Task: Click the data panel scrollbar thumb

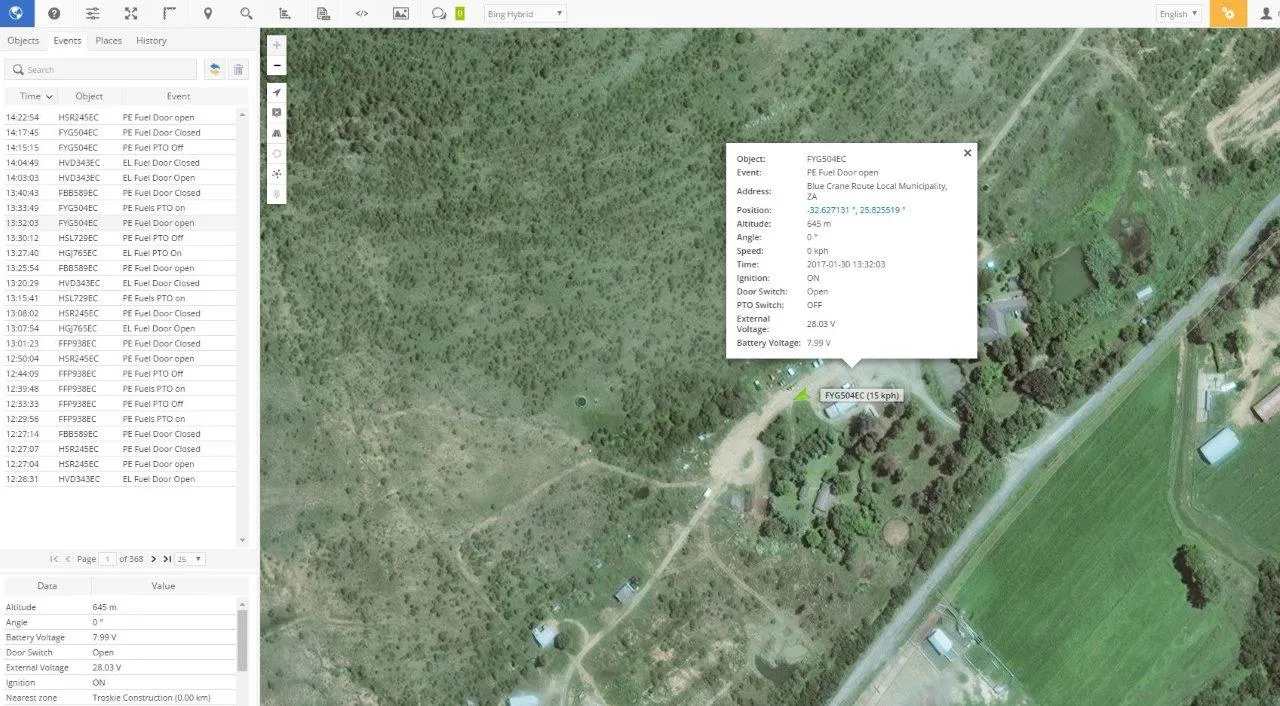Action: (x=242, y=640)
